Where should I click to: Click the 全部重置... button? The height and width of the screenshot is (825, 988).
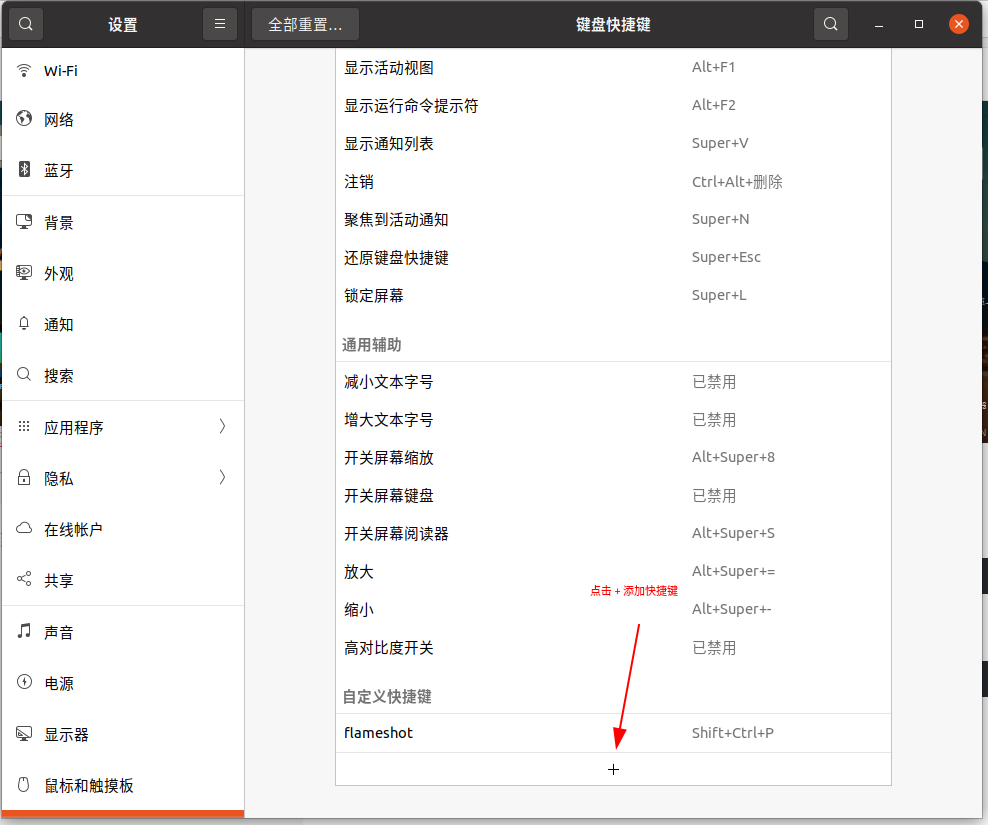click(305, 24)
